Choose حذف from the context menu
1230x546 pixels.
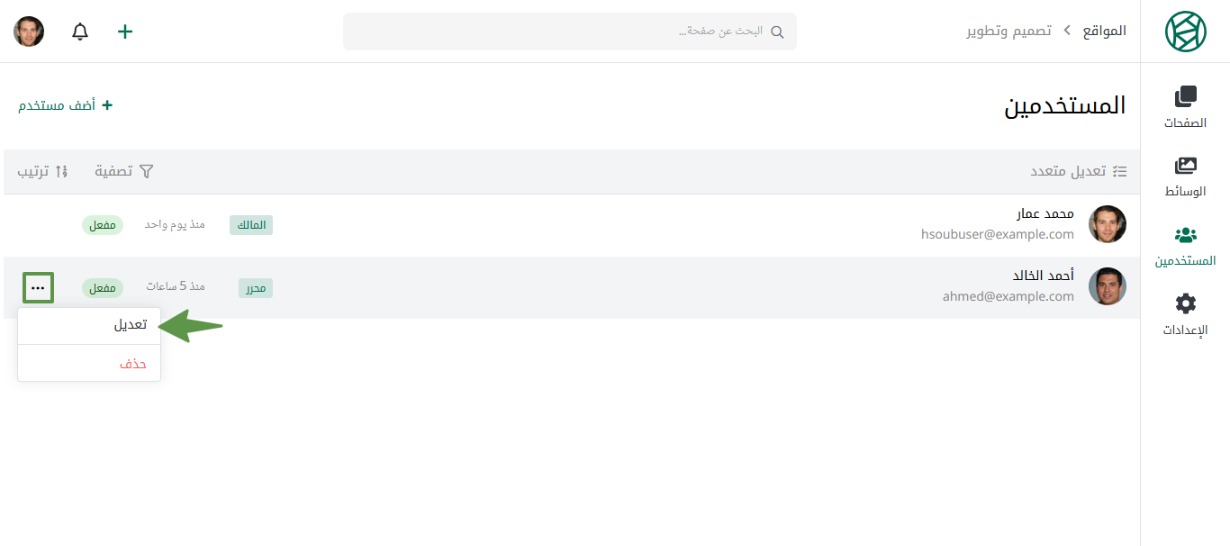pyautogui.click(x=133, y=364)
